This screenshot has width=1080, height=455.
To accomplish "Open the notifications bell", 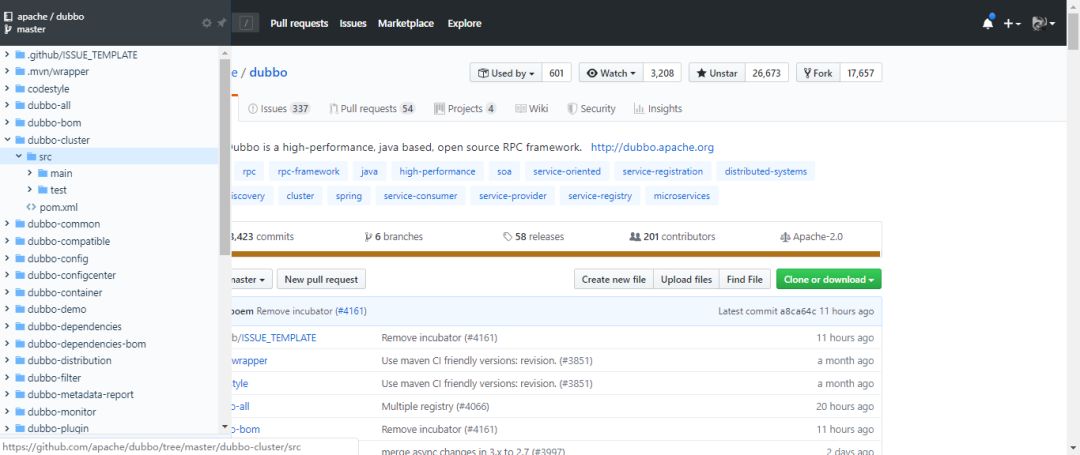I will coord(988,23).
